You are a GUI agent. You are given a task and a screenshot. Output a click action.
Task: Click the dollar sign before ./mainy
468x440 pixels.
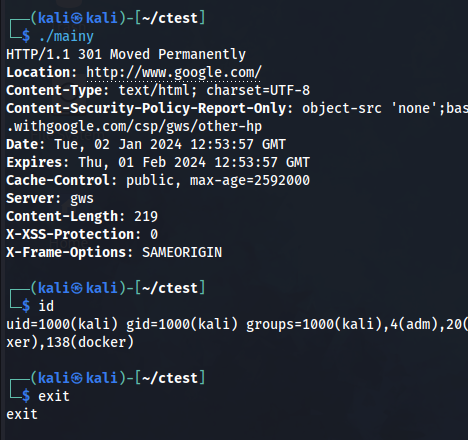click(x=26, y=36)
